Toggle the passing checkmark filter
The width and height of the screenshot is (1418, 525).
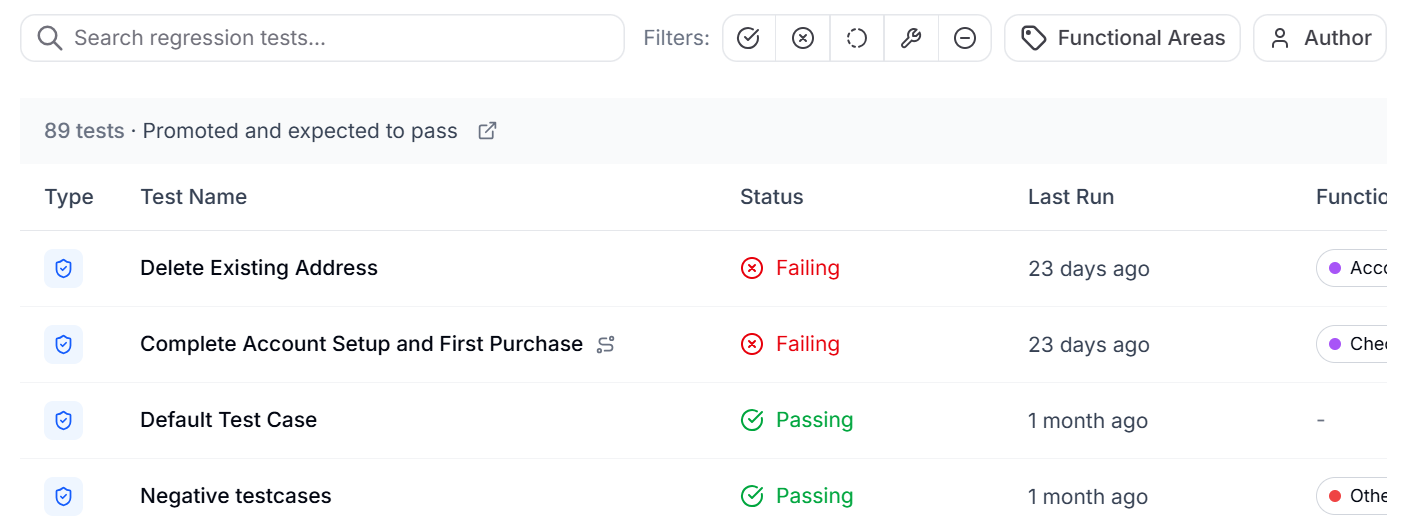749,38
